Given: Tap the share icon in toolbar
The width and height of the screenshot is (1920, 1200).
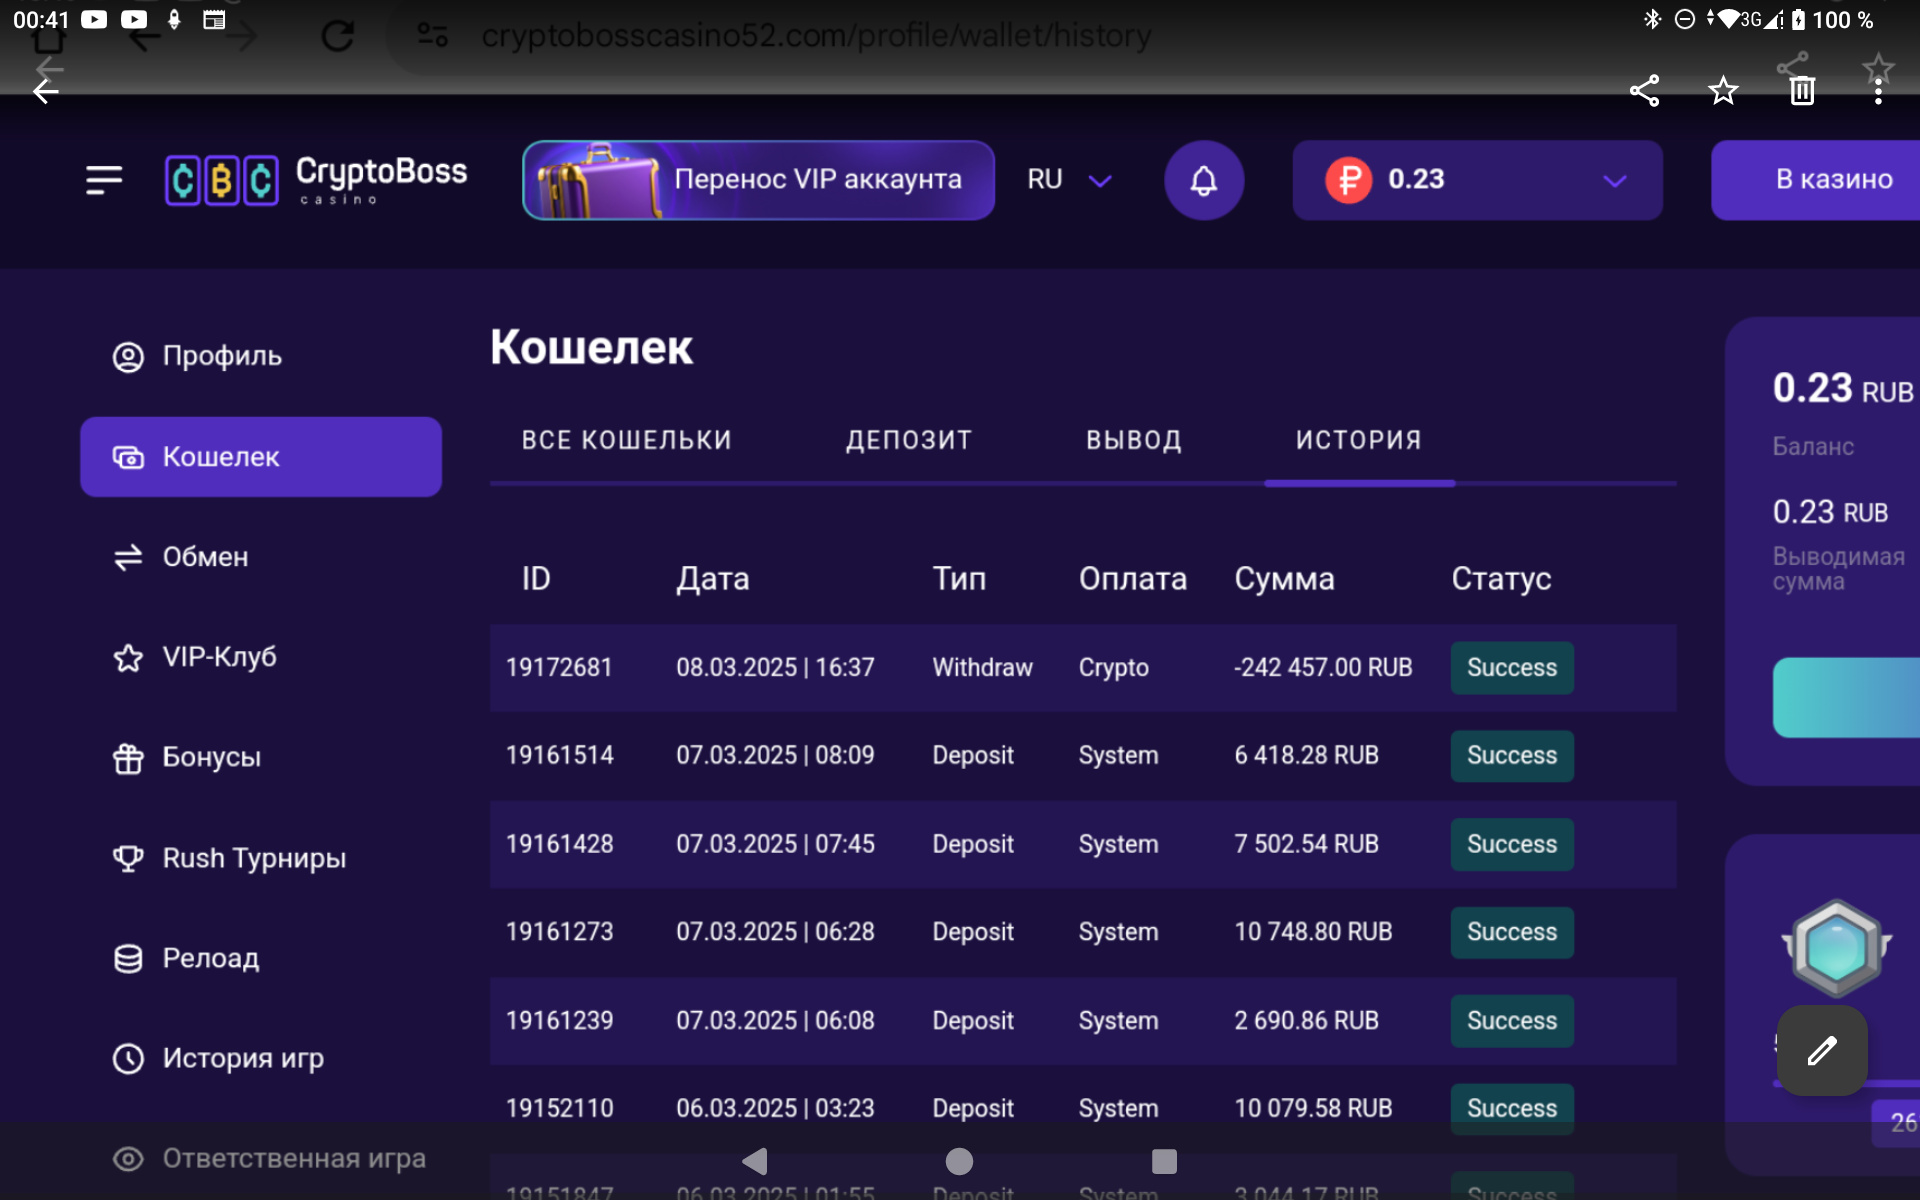Looking at the screenshot, I should [1645, 91].
